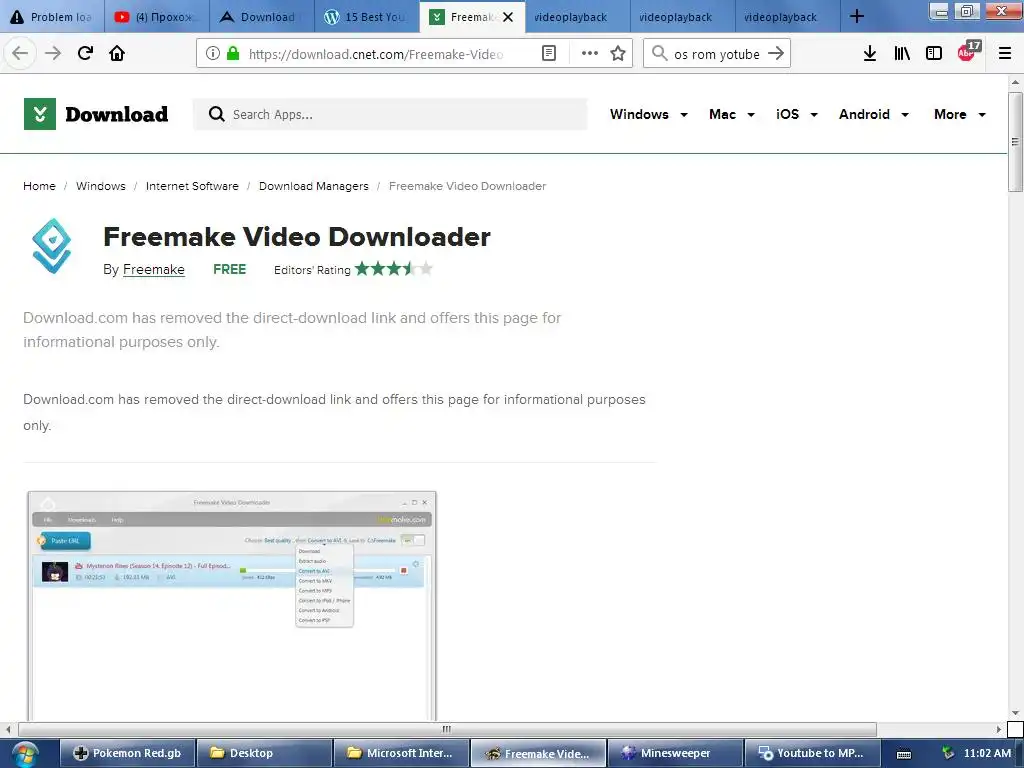Screen dimensions: 1024x768
Task: Open Minesweeper from the taskbar
Action: click(675, 753)
